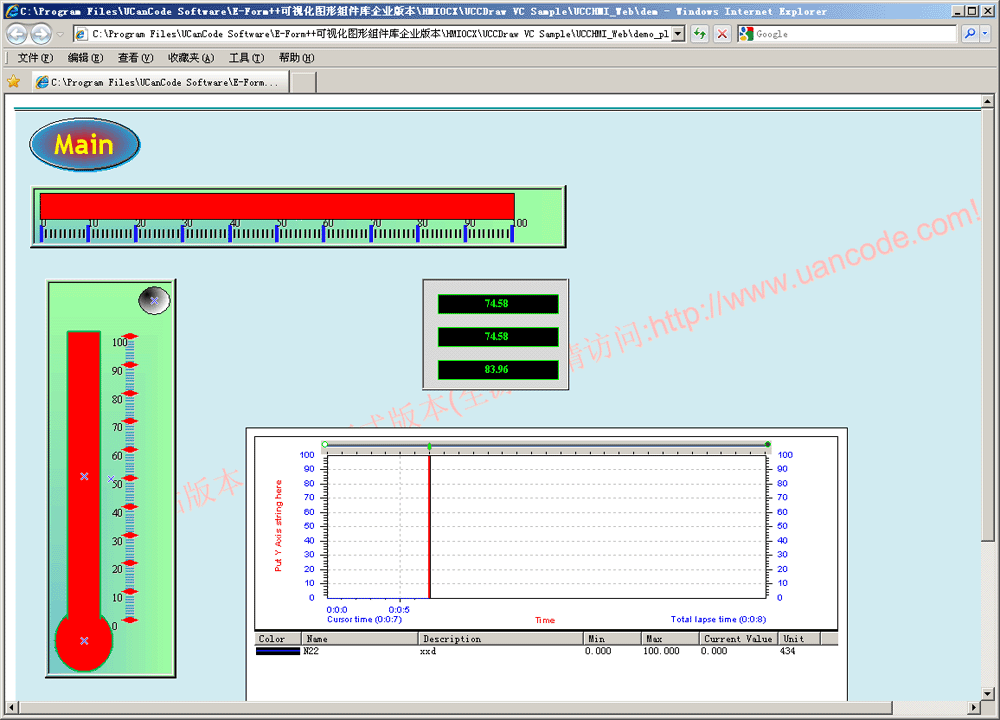Click the Current Value column header
Viewport: 1000px width, 720px height.
pos(738,638)
